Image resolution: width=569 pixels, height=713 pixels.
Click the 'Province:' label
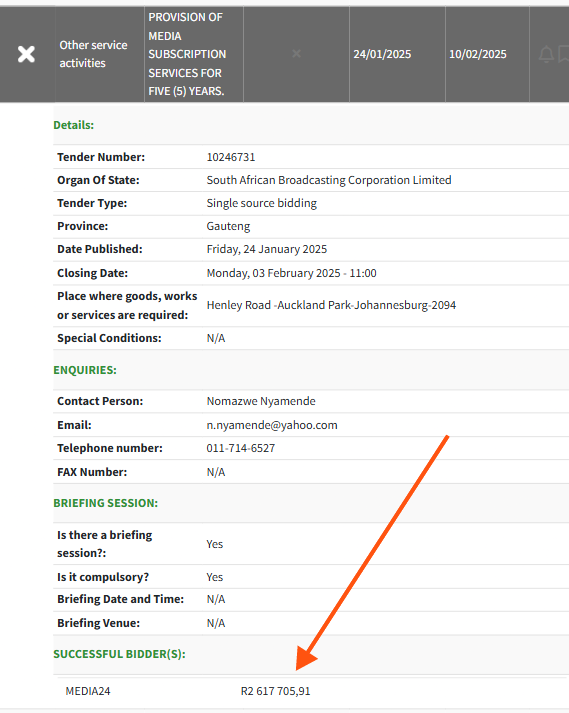(82, 226)
